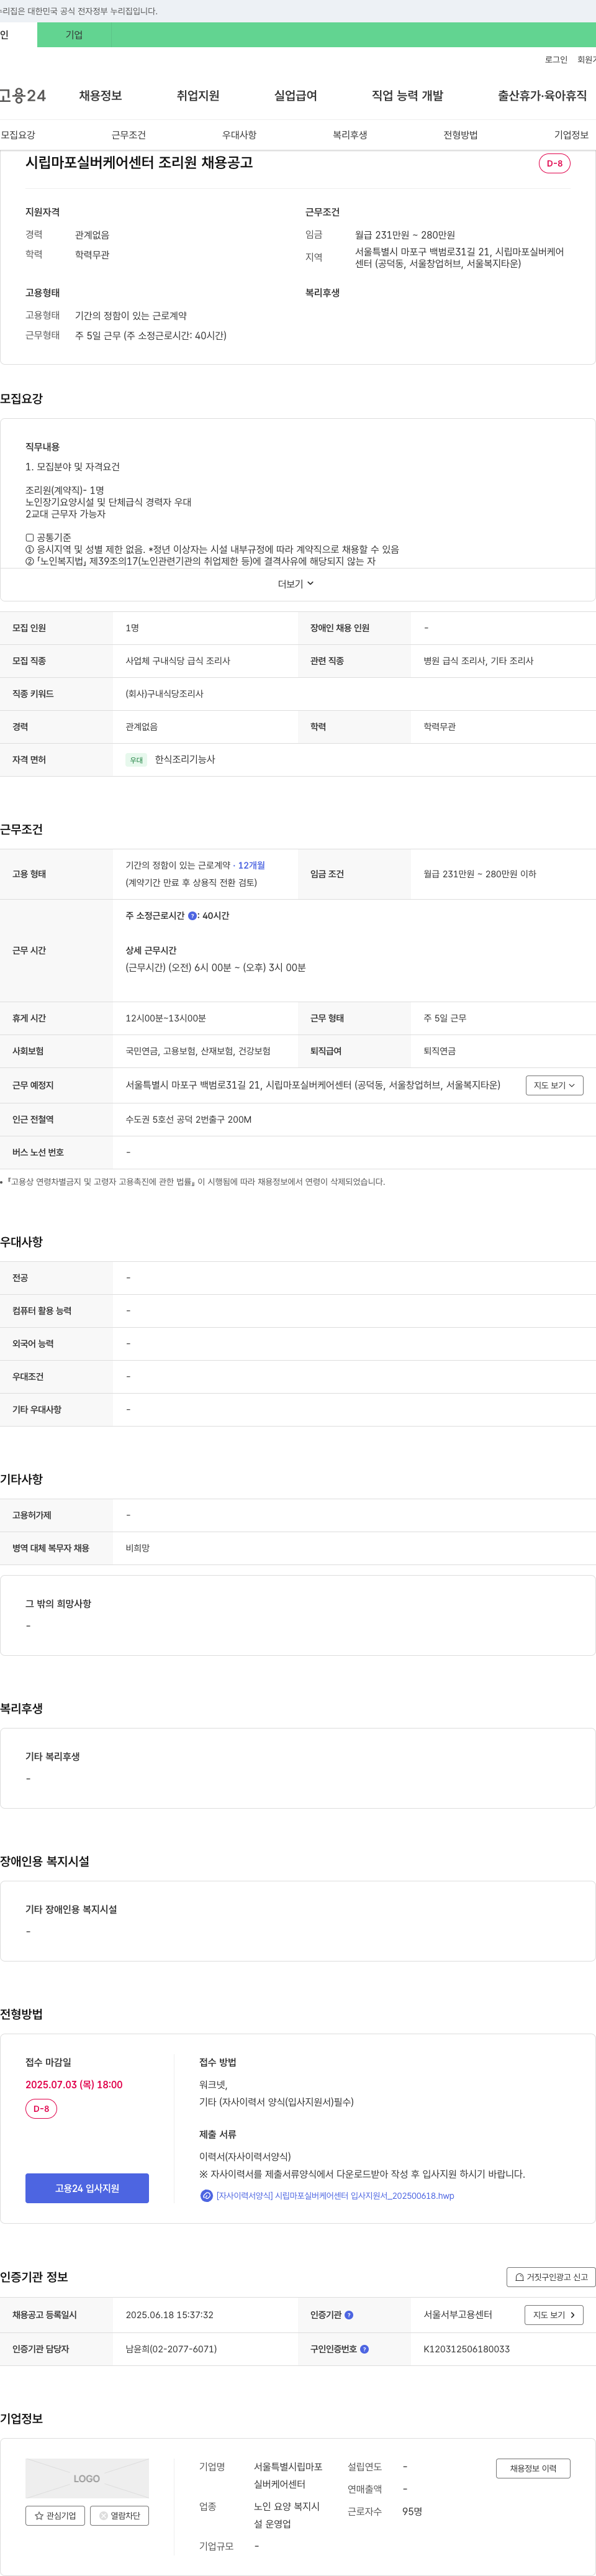The width and height of the screenshot is (596, 2576).
Task: Click the 구인인증번호 info question icon
Action: tap(364, 2349)
